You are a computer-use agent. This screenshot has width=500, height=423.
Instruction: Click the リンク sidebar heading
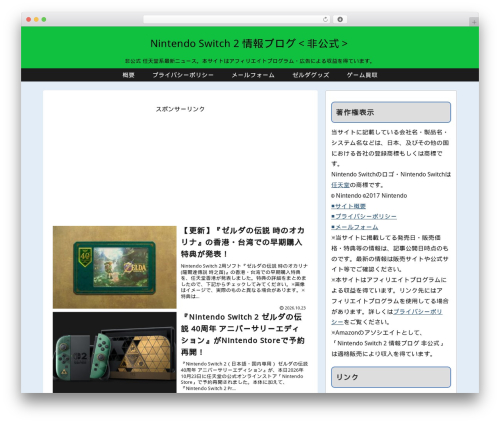pos(391,377)
